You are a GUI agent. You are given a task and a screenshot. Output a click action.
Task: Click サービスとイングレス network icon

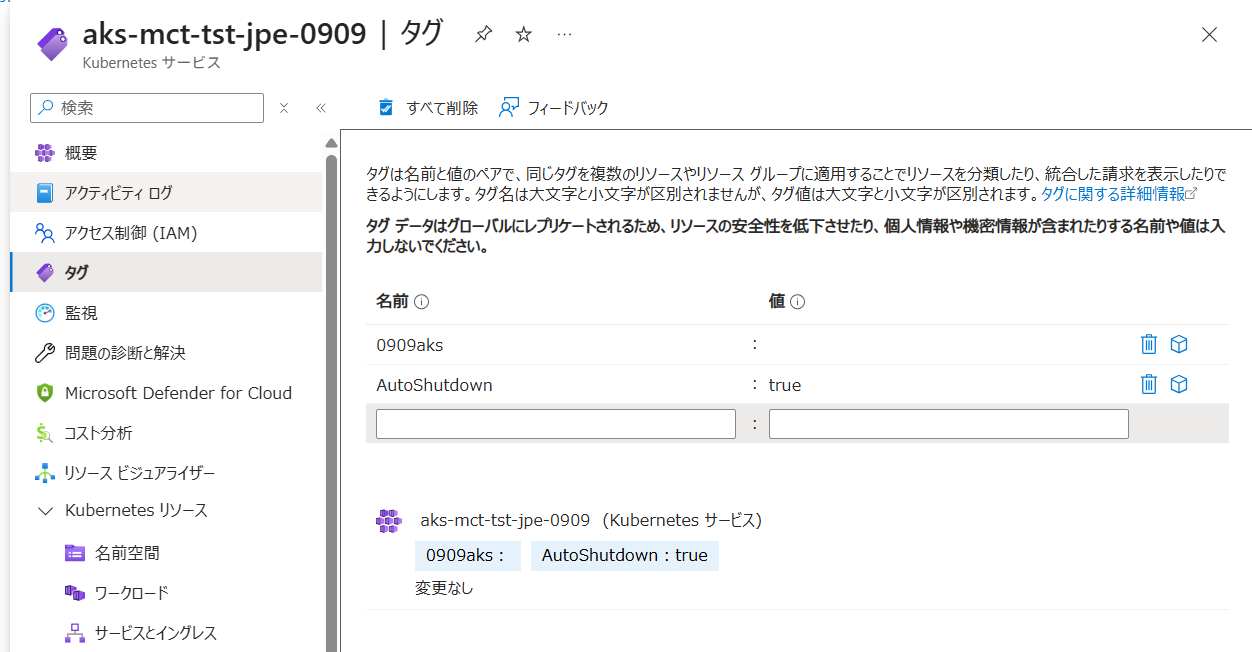74,633
